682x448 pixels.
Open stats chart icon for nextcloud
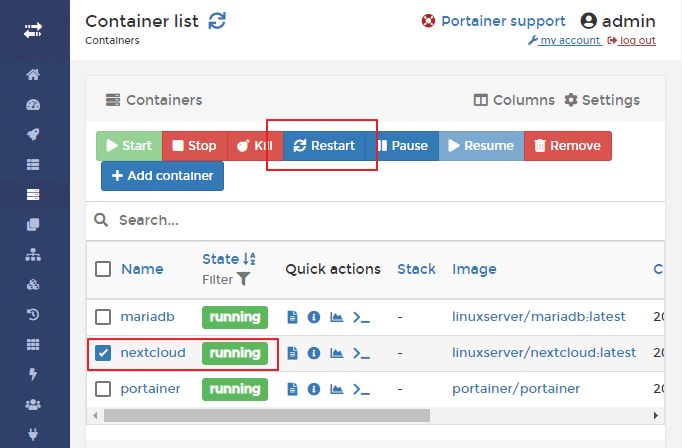coord(337,353)
